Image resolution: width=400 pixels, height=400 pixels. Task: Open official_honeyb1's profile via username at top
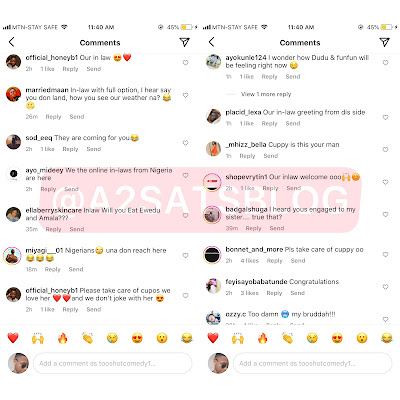(x=52, y=57)
